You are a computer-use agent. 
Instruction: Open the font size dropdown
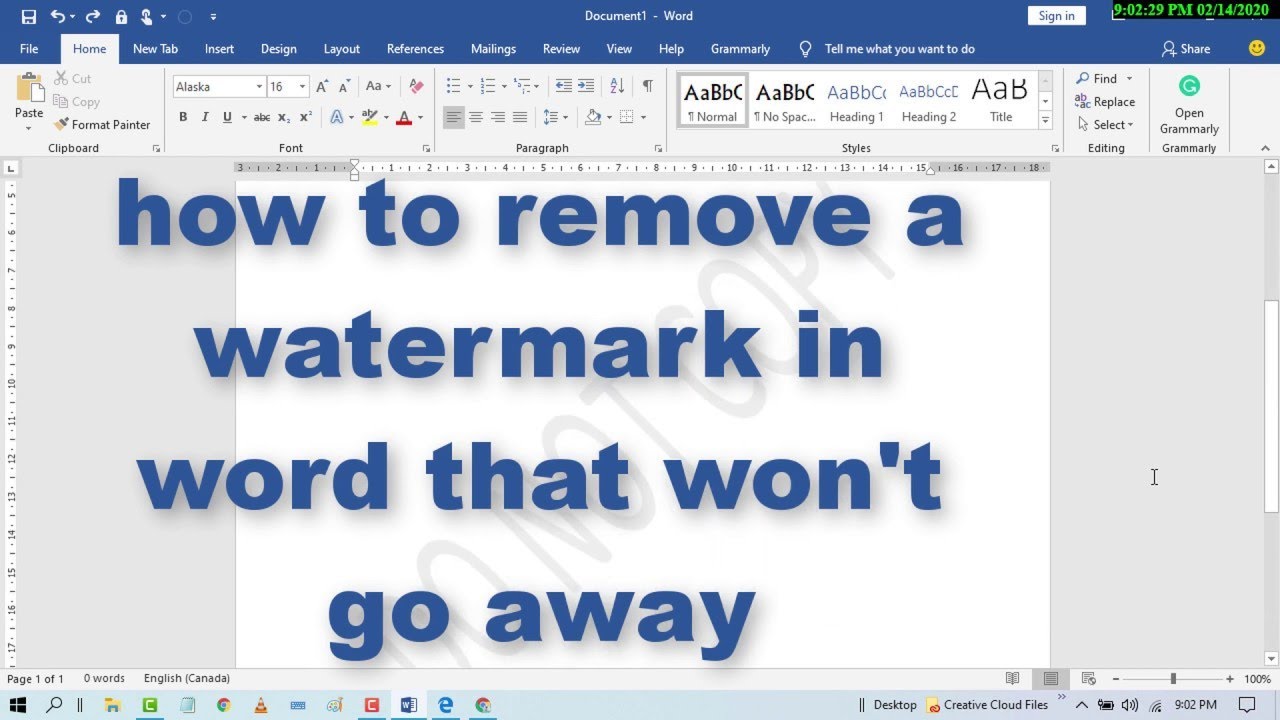302,87
